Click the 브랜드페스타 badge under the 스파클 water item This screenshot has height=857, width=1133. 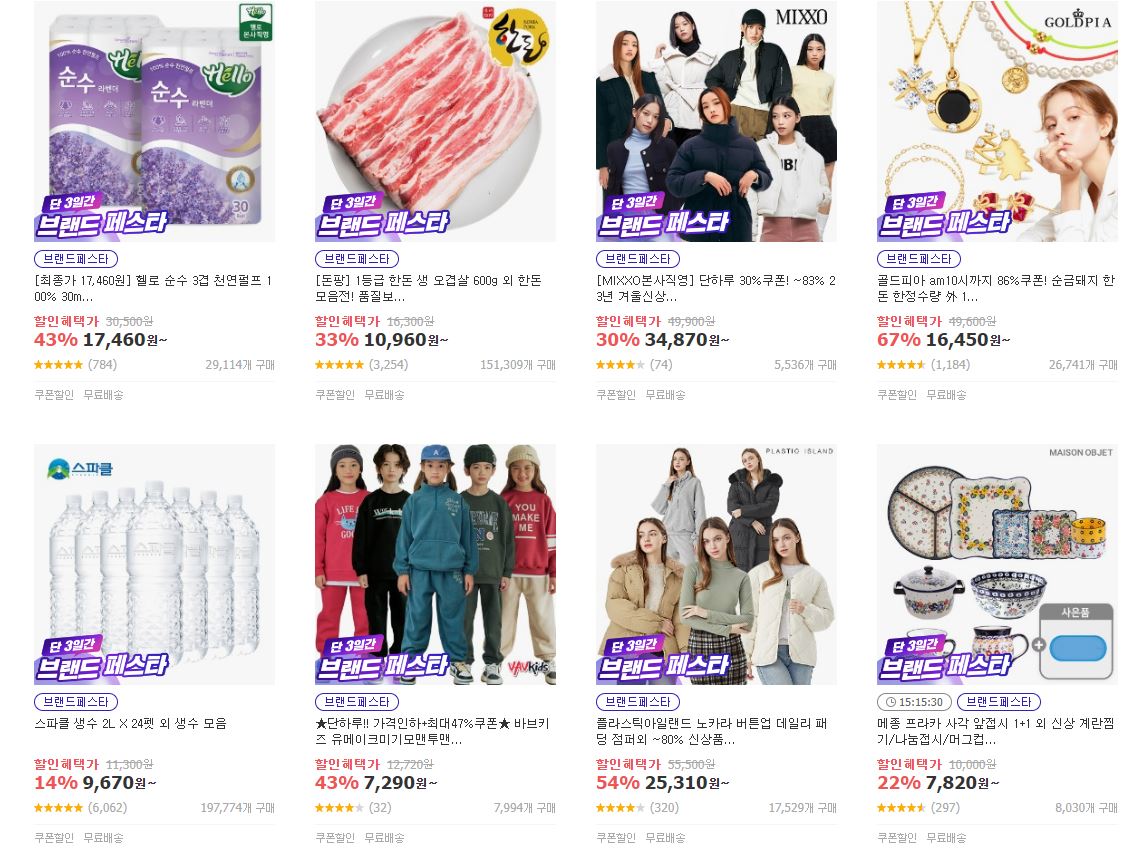pyautogui.click(x=76, y=702)
